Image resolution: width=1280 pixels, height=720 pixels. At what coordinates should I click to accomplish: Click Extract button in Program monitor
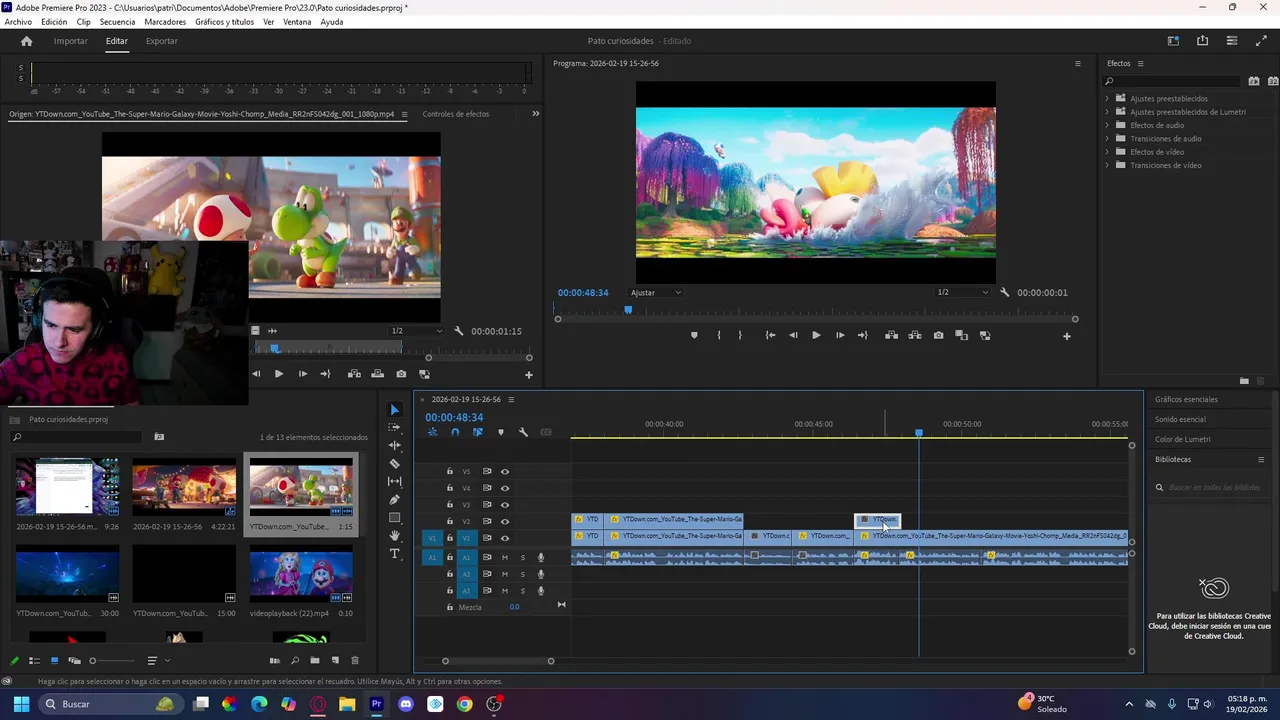[915, 336]
